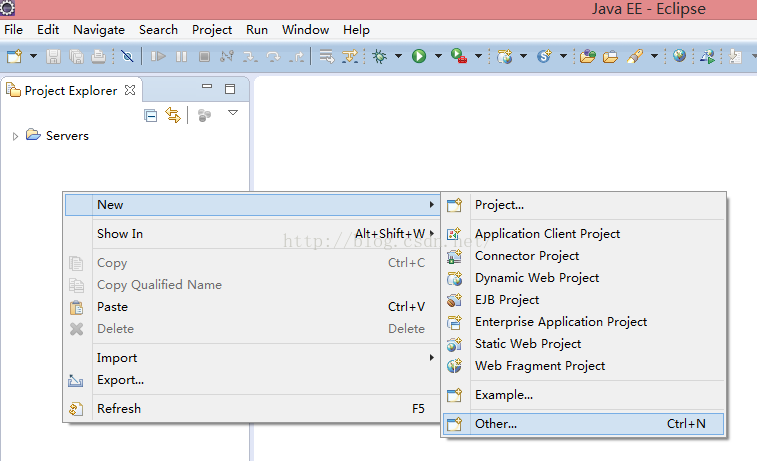The height and width of the screenshot is (461, 757).
Task: Choose New in the context menu
Action: (252, 205)
